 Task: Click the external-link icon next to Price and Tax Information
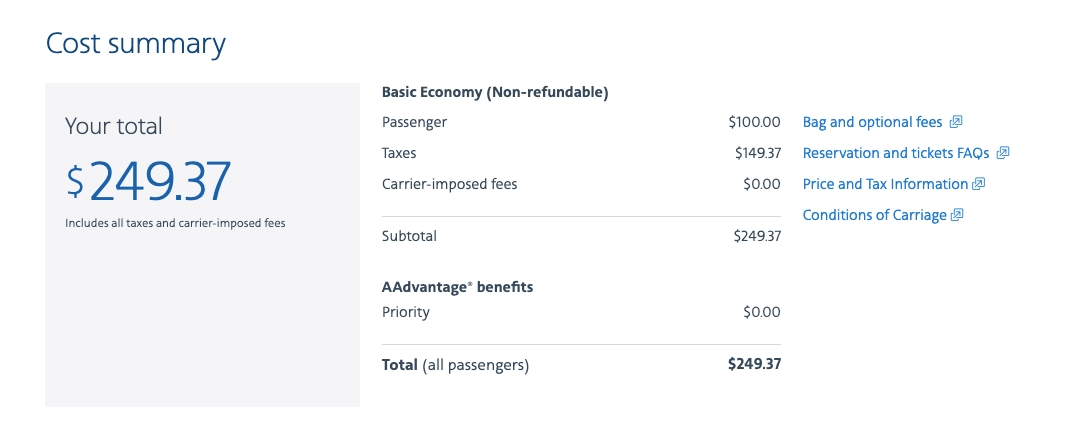[979, 184]
